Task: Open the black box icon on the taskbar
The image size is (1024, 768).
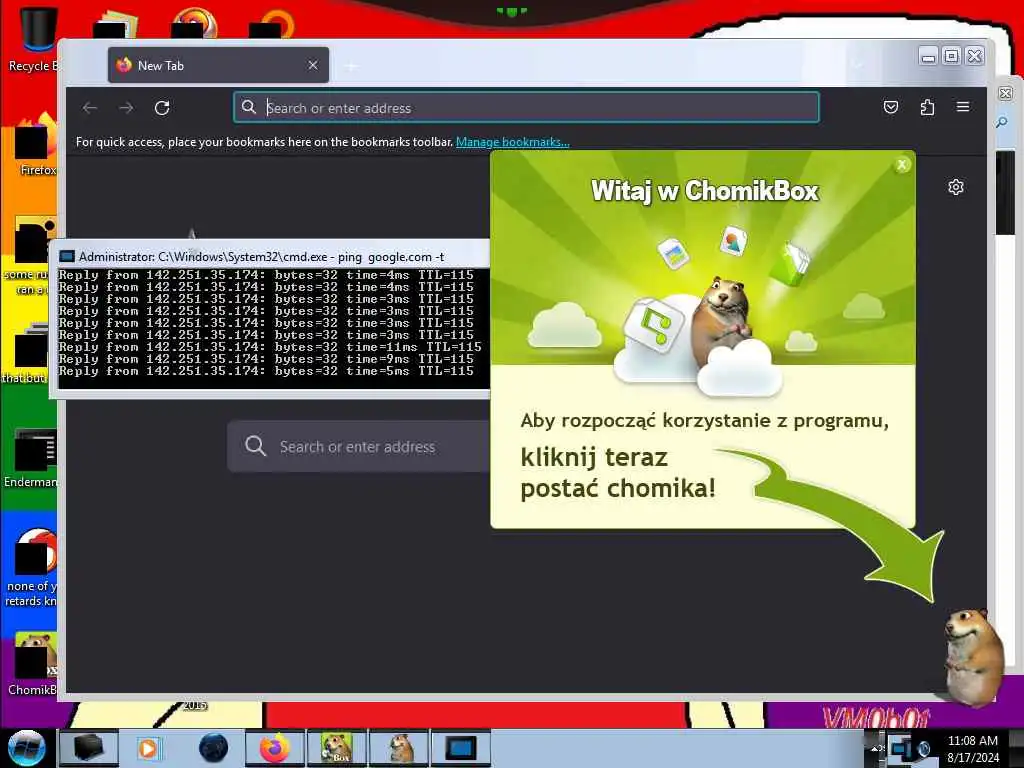Action: coord(89,748)
